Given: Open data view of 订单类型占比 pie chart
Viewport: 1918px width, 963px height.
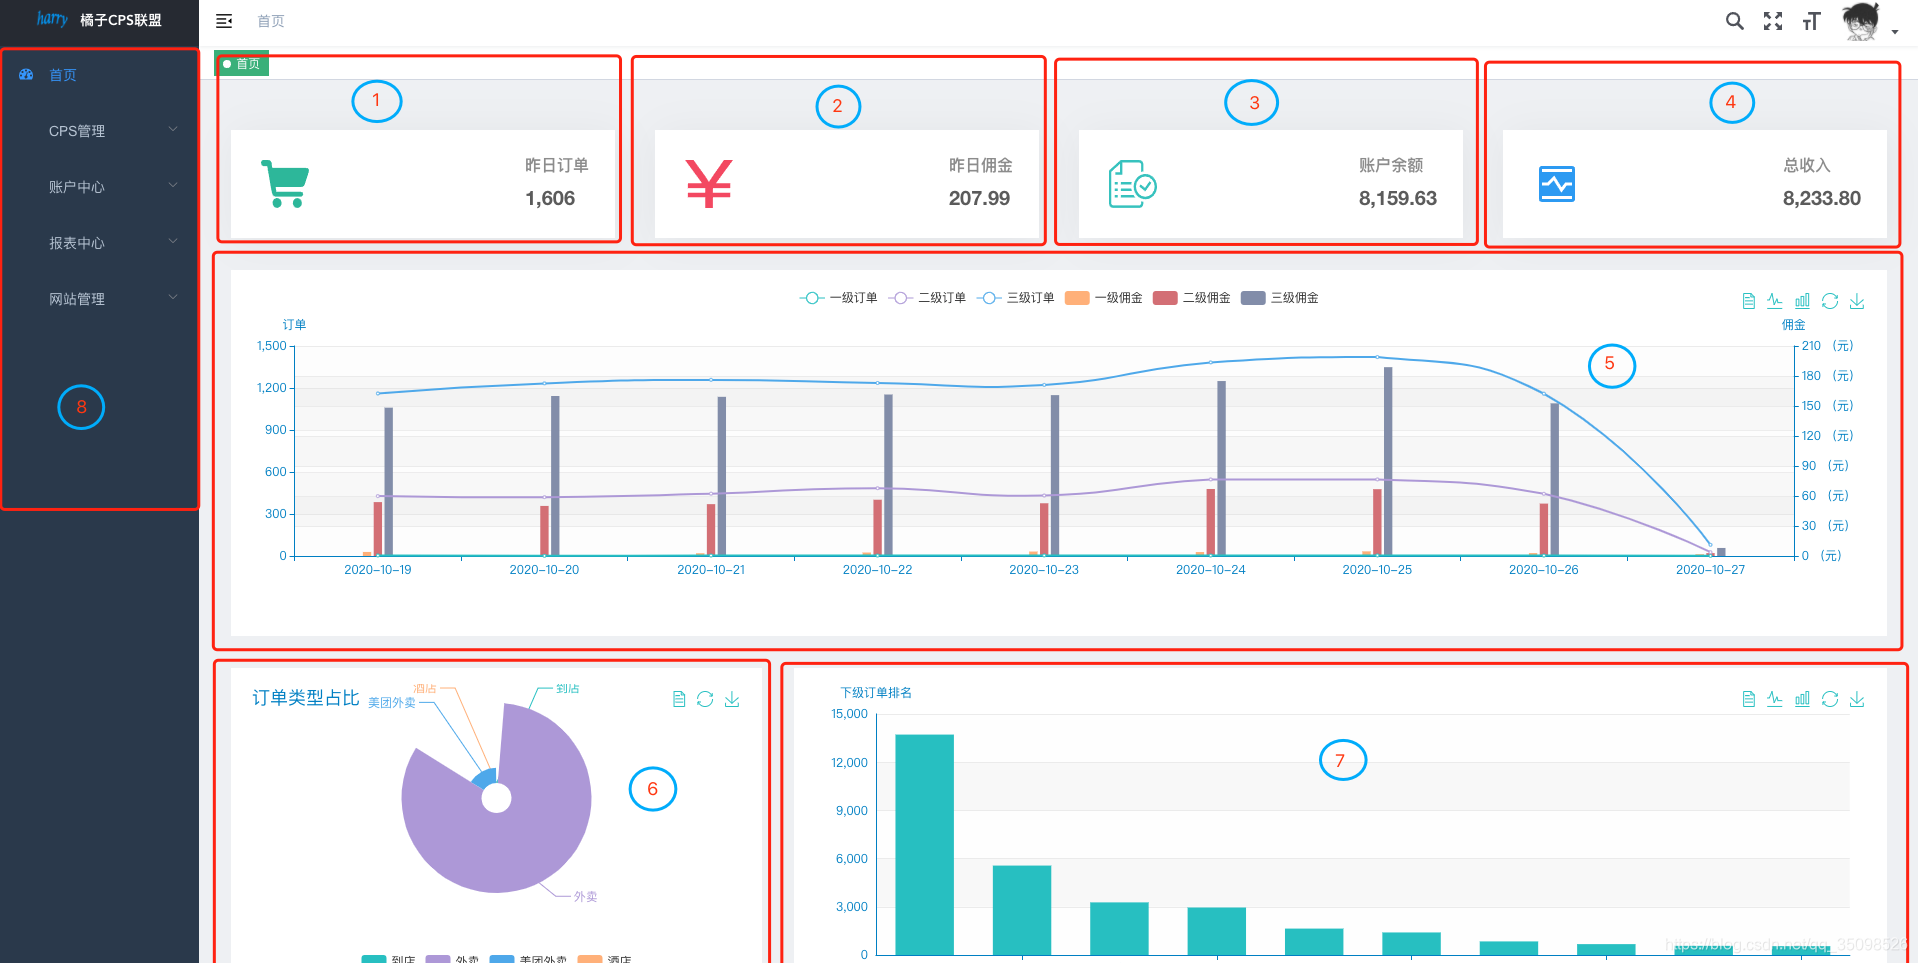Looking at the screenshot, I should (x=679, y=699).
